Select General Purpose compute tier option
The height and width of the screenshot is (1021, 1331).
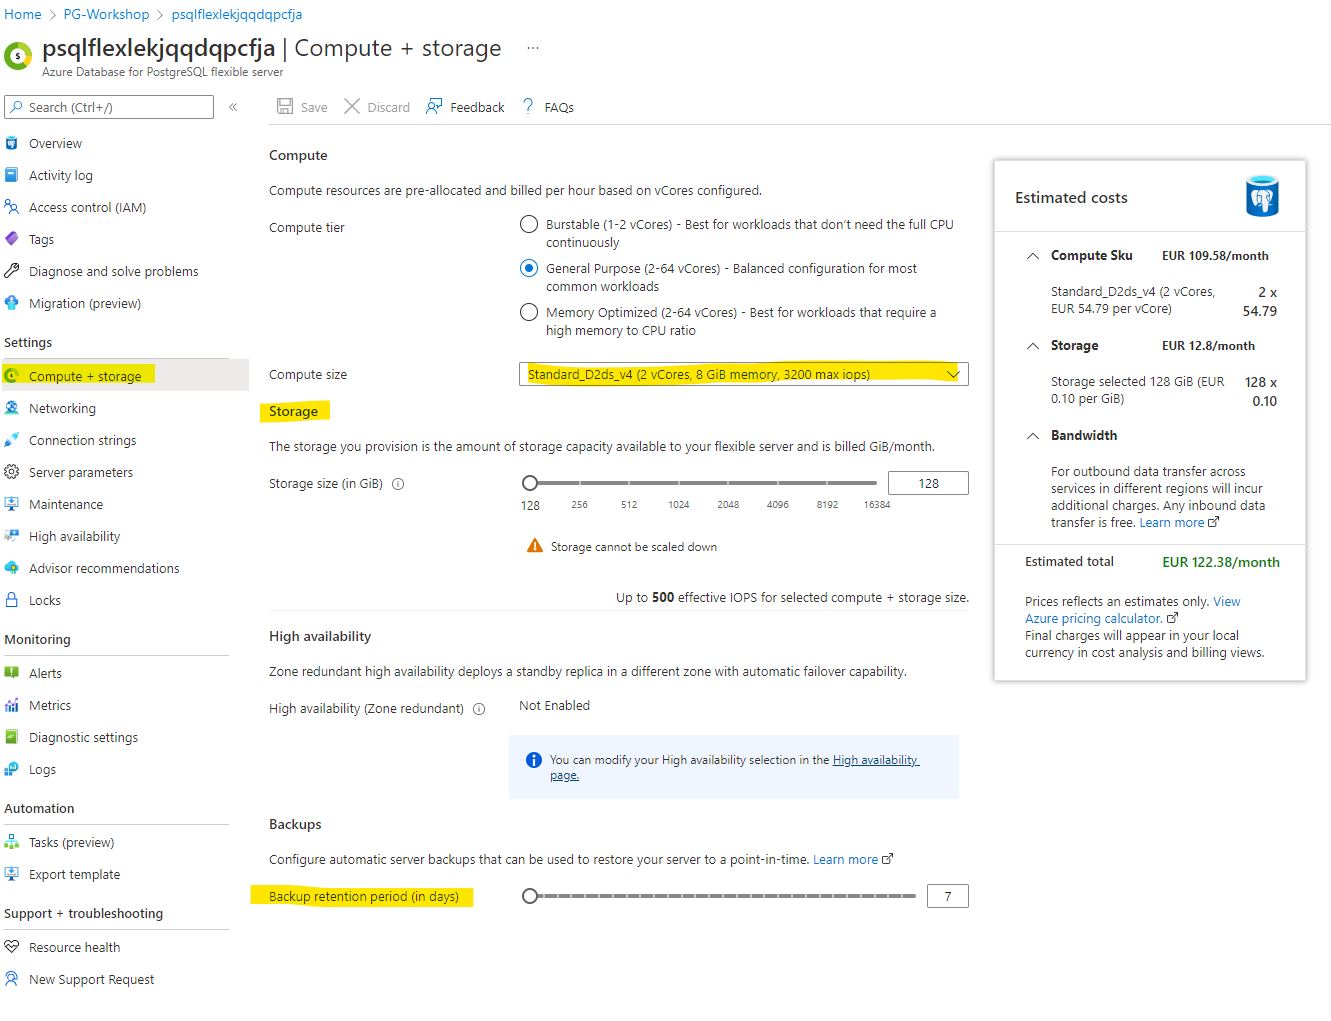(529, 268)
